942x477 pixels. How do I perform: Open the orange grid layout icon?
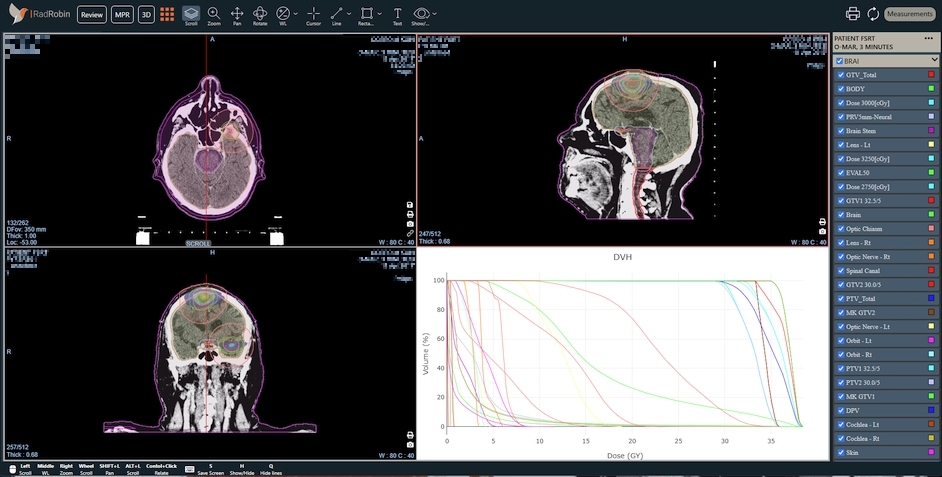click(167, 14)
